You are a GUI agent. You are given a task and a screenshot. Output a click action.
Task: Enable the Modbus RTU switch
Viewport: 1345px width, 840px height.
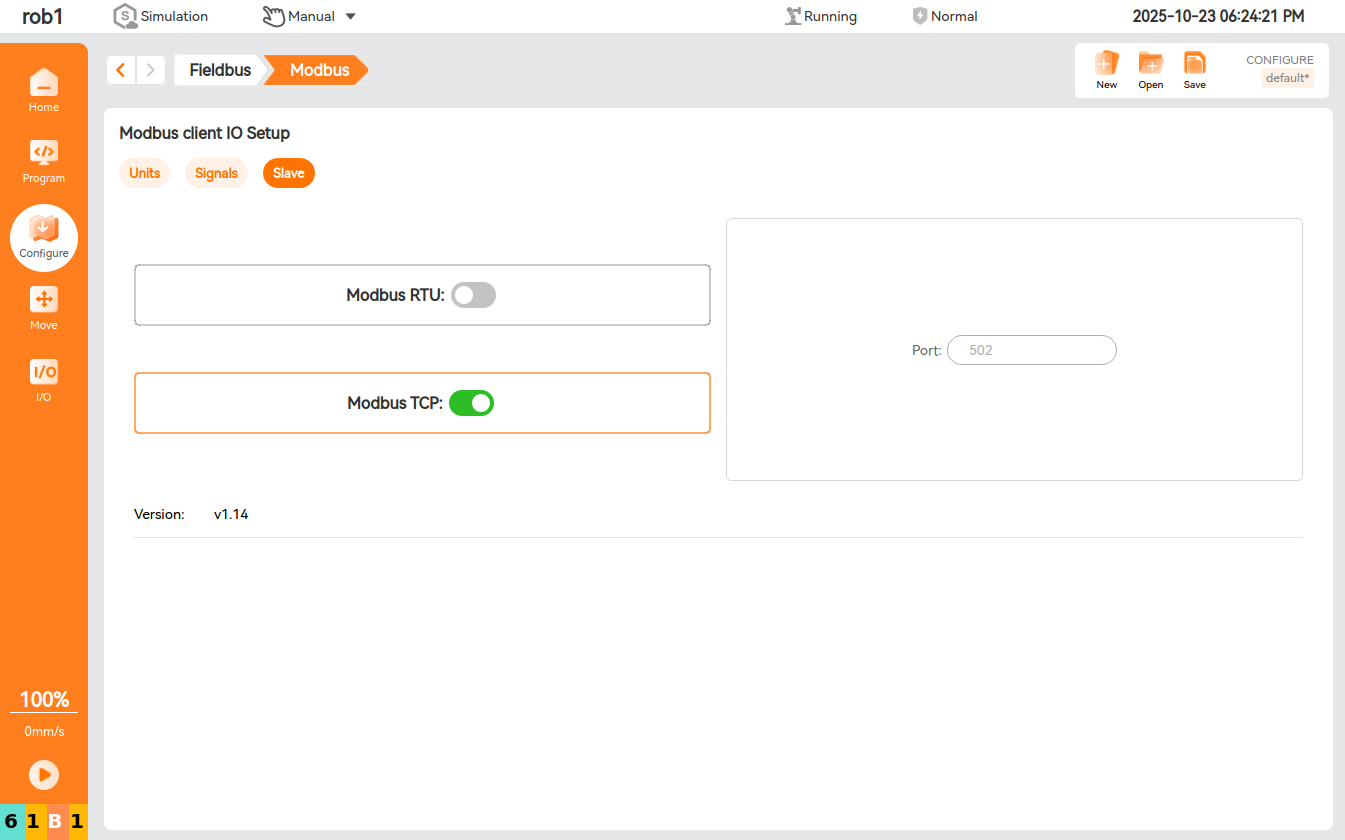coord(473,295)
